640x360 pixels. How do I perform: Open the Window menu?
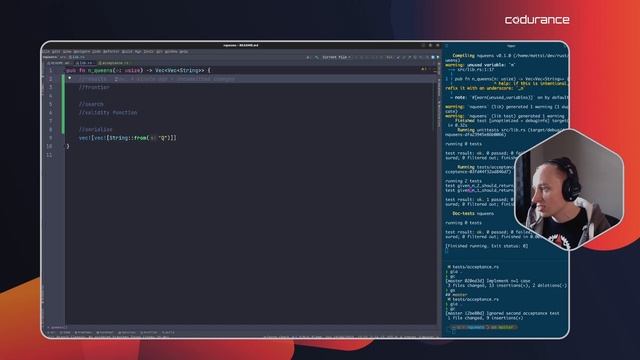point(171,52)
